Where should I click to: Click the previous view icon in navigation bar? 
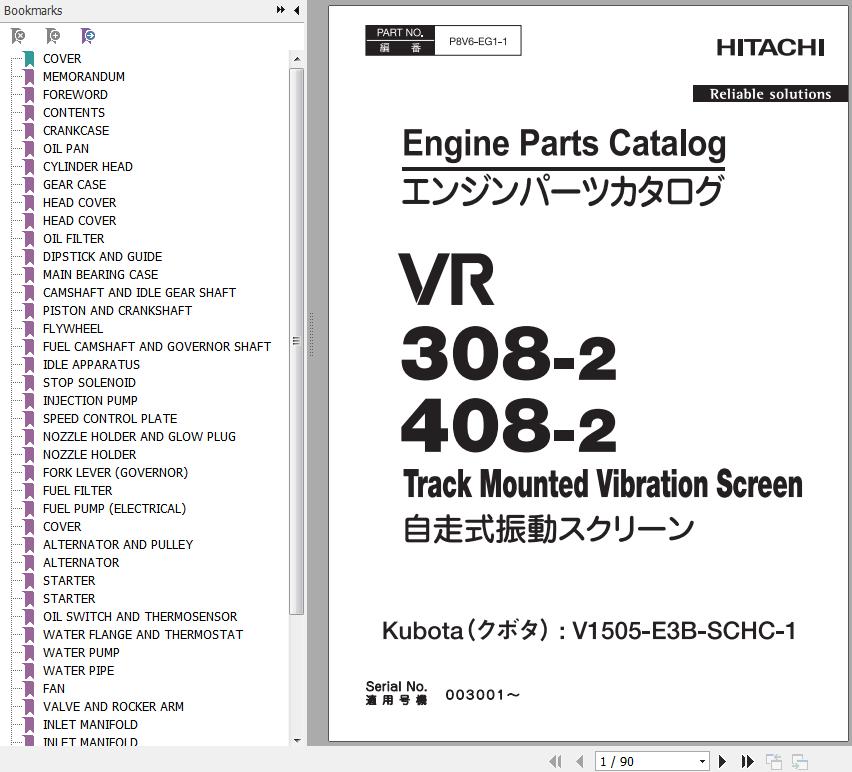pos(773,761)
